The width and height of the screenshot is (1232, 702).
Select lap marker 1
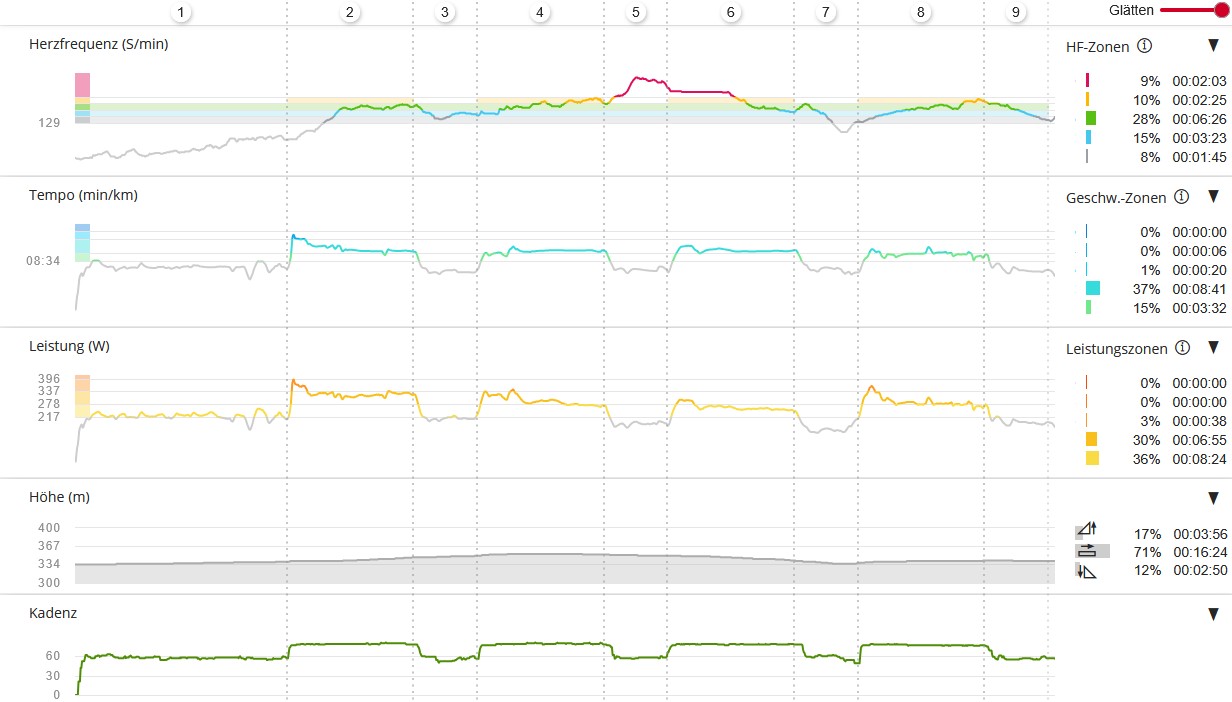[180, 12]
